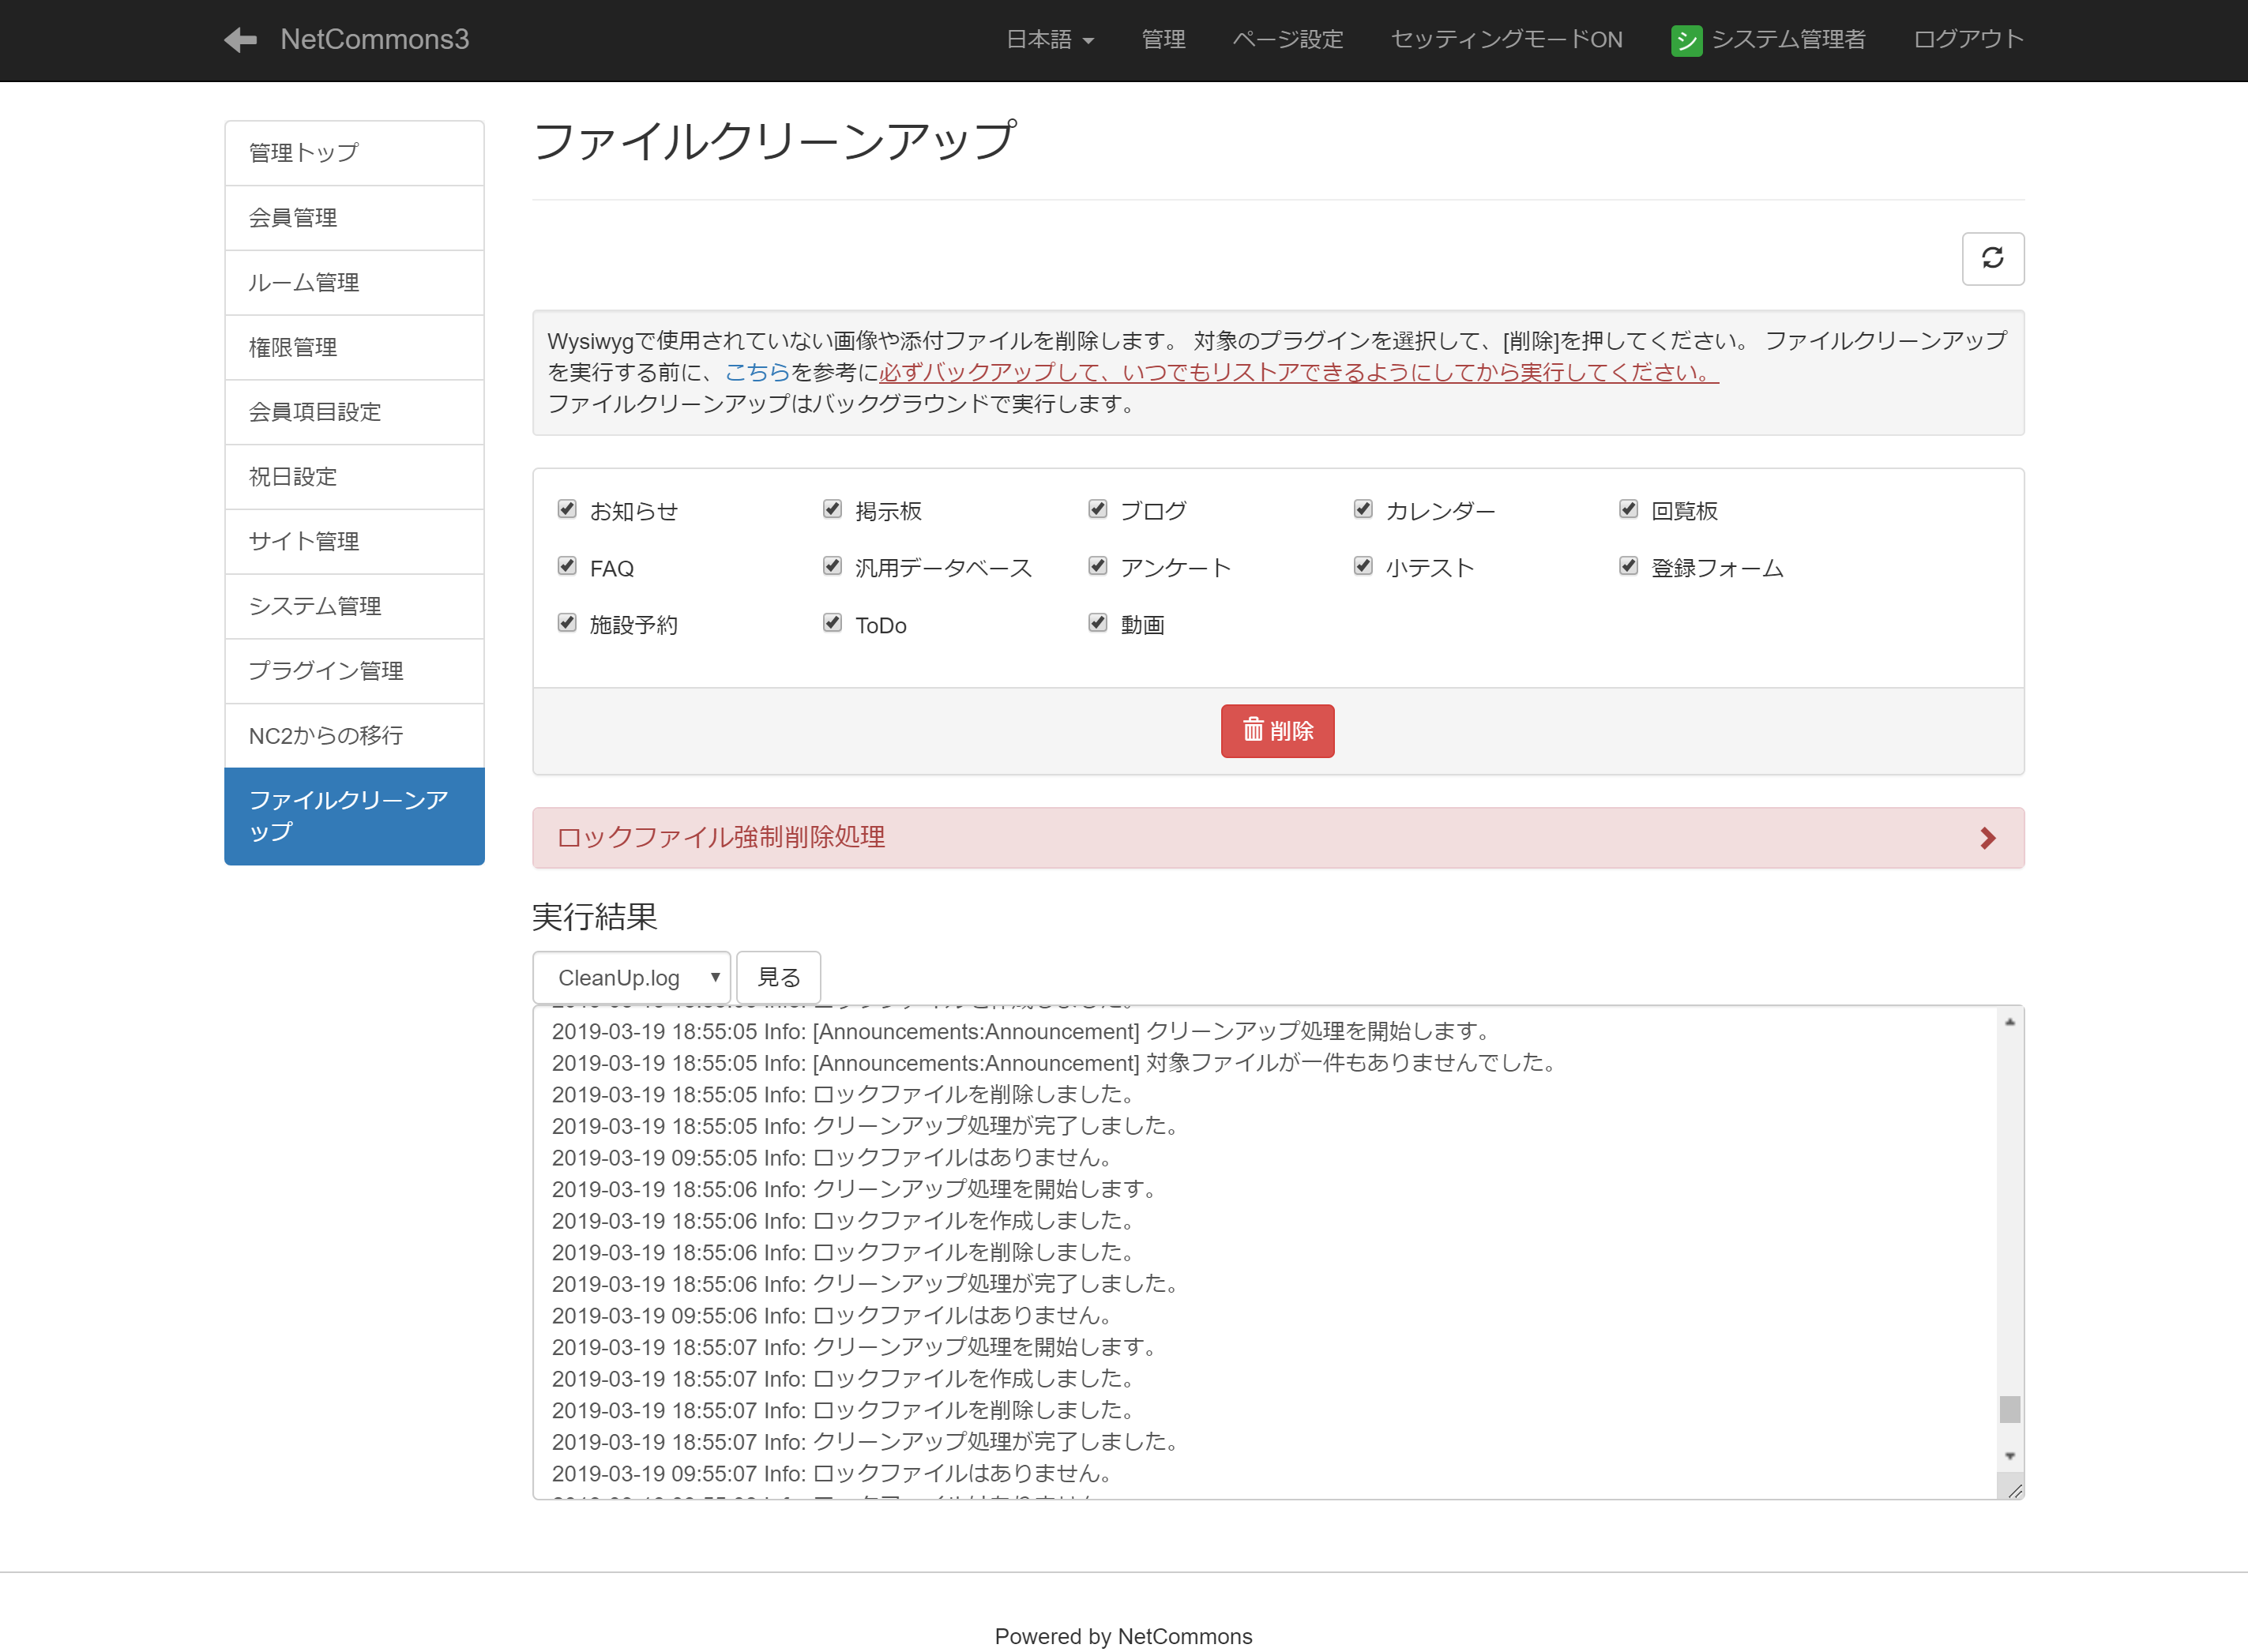Click the log scrollbar thumb
Image resolution: width=2248 pixels, height=1652 pixels.
(2010, 1409)
